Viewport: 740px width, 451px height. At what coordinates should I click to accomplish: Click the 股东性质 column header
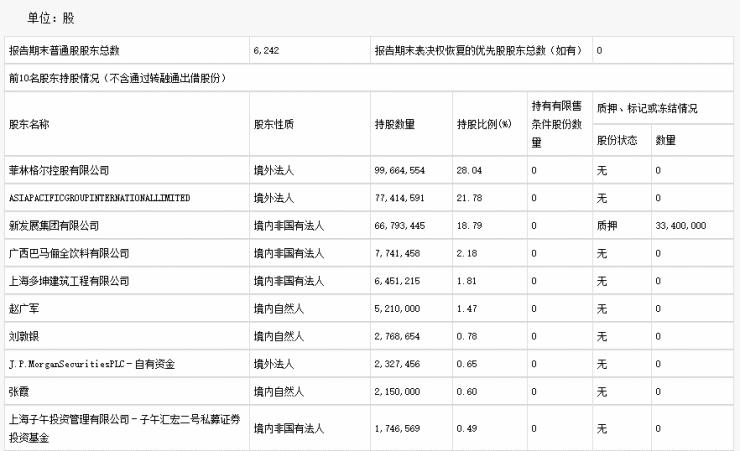(x=274, y=125)
